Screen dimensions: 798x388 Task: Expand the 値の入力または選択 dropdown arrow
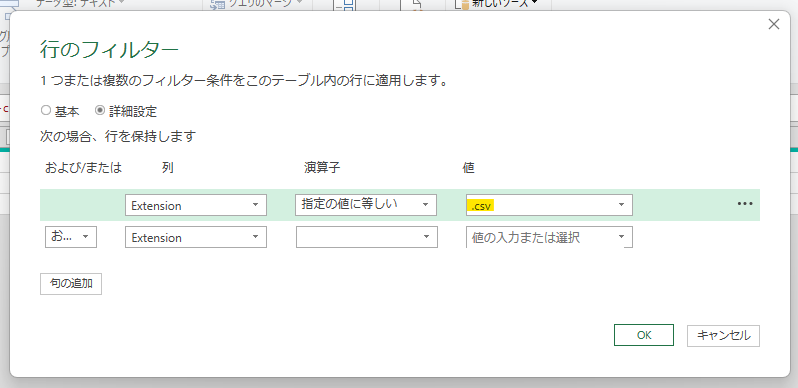pyautogui.click(x=621, y=237)
